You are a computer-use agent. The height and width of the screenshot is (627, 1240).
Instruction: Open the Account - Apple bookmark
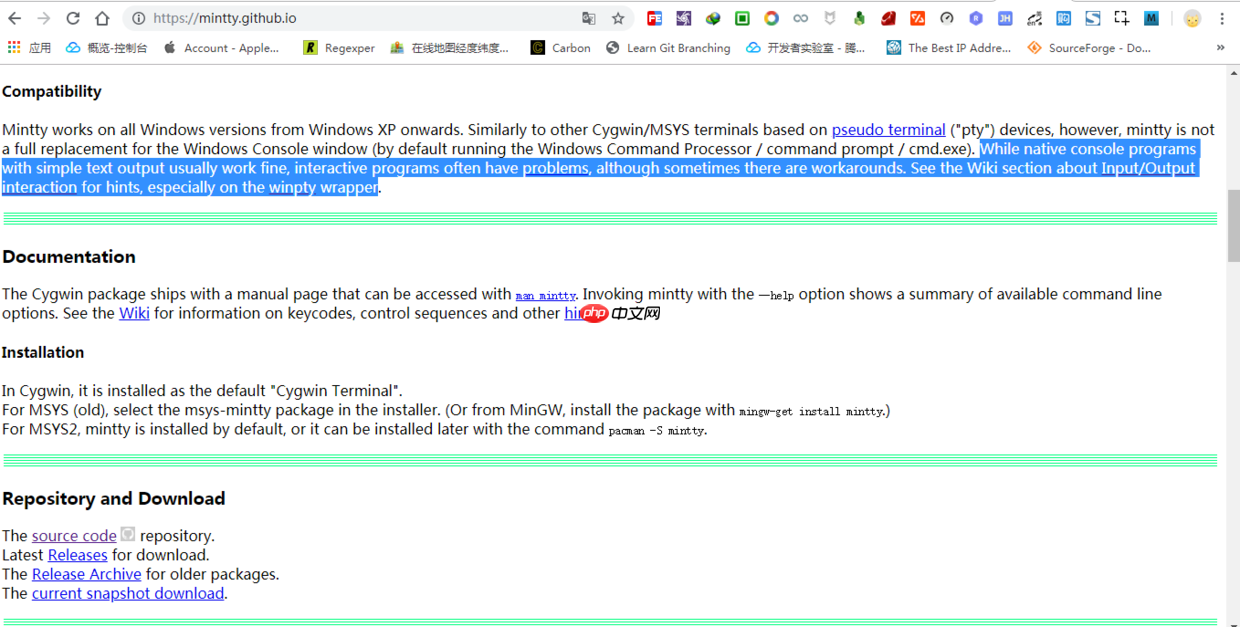pos(221,47)
